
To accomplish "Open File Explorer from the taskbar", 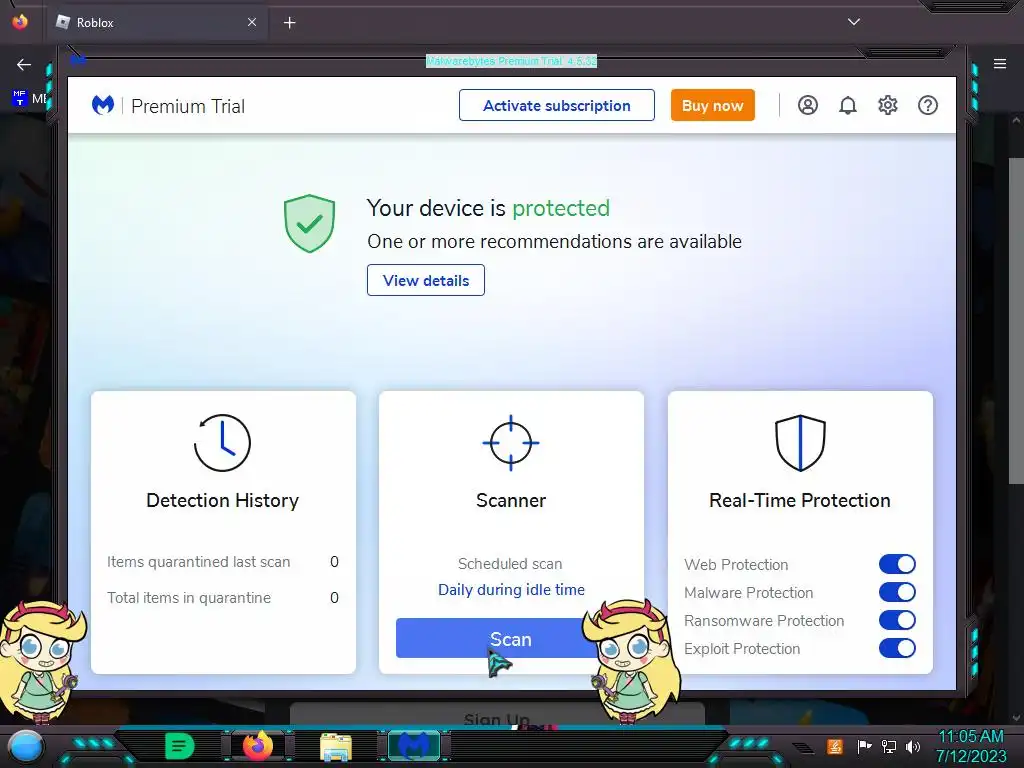I will tap(336, 746).
